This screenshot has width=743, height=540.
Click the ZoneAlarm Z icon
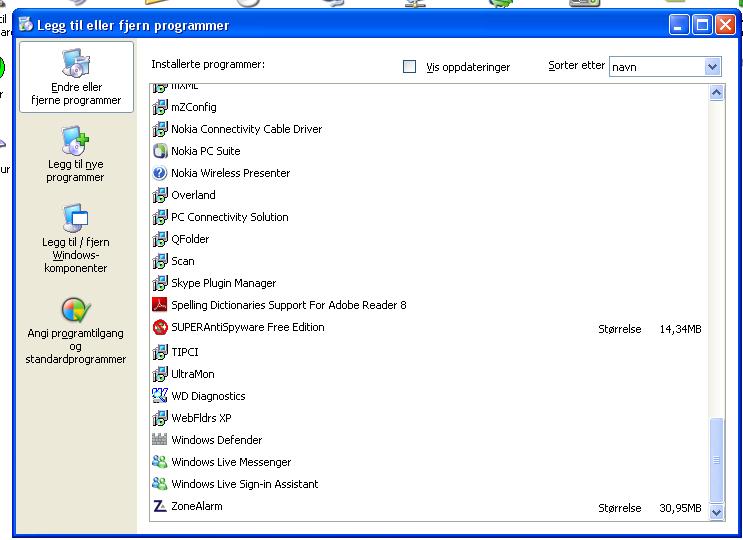point(160,506)
